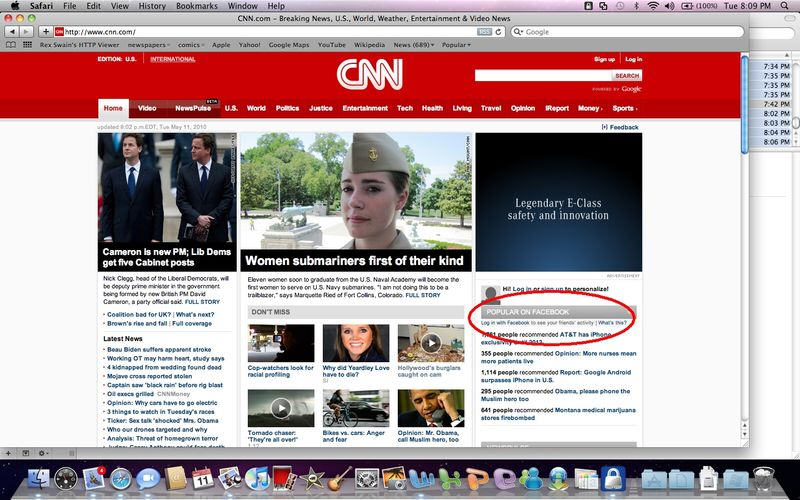Viewport: 800px width, 500px height.
Task: Play Hollywood's burglars video thumbnail
Action: (x=431, y=343)
